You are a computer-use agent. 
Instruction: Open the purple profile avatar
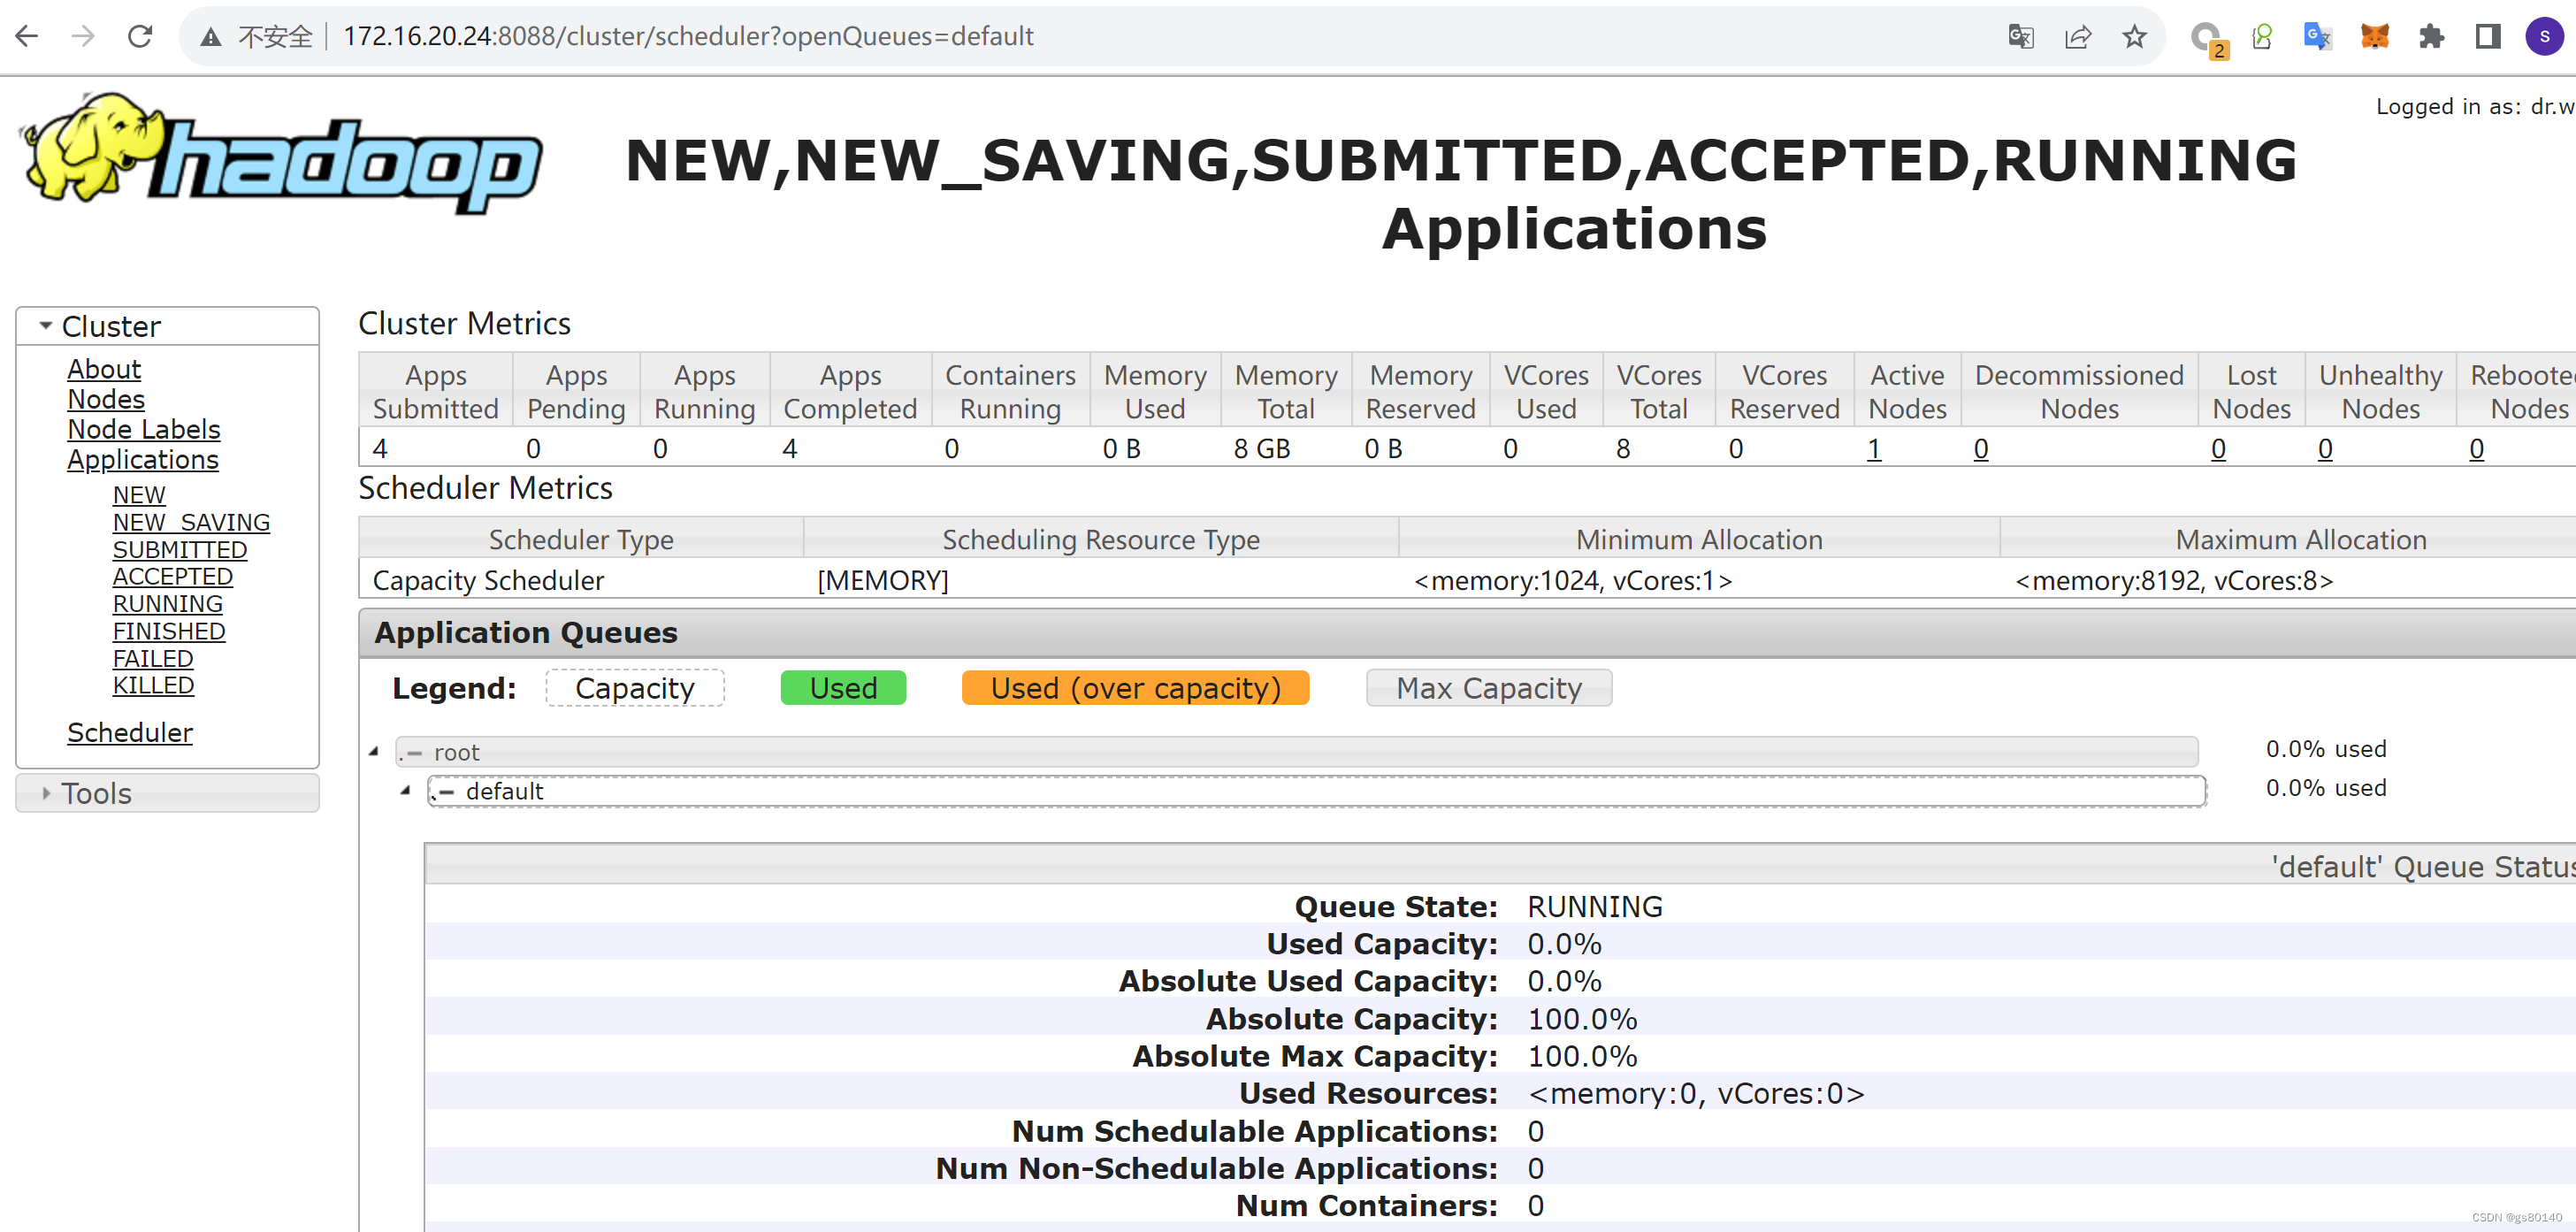pos(2544,37)
